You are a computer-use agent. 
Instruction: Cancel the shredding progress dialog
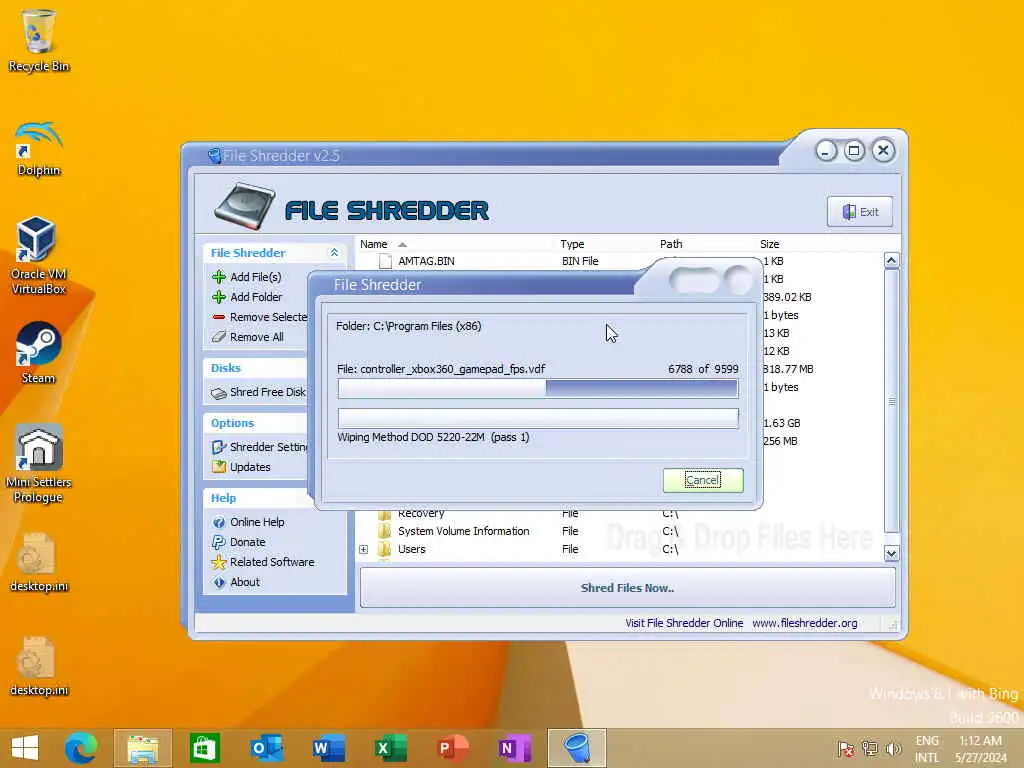(x=703, y=480)
